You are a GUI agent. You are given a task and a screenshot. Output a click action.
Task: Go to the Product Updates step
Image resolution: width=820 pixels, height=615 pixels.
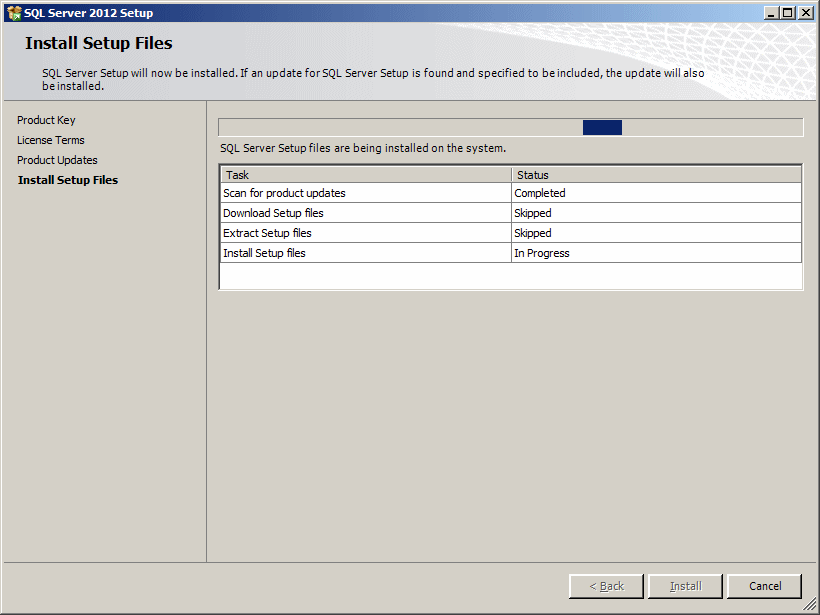(57, 160)
